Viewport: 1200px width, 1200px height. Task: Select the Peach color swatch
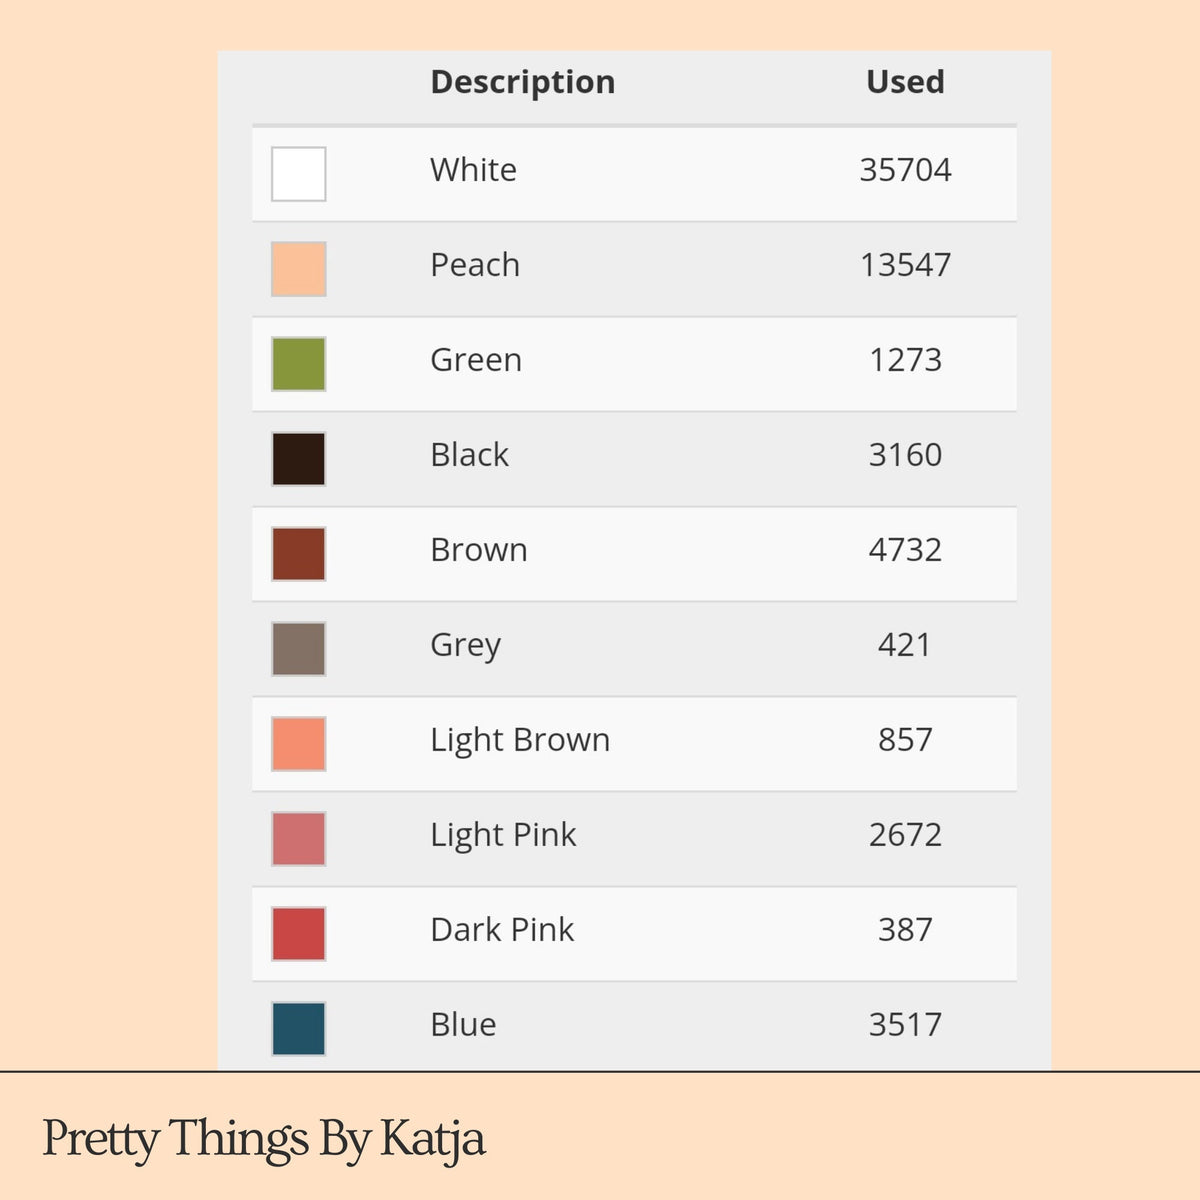pyautogui.click(x=299, y=269)
